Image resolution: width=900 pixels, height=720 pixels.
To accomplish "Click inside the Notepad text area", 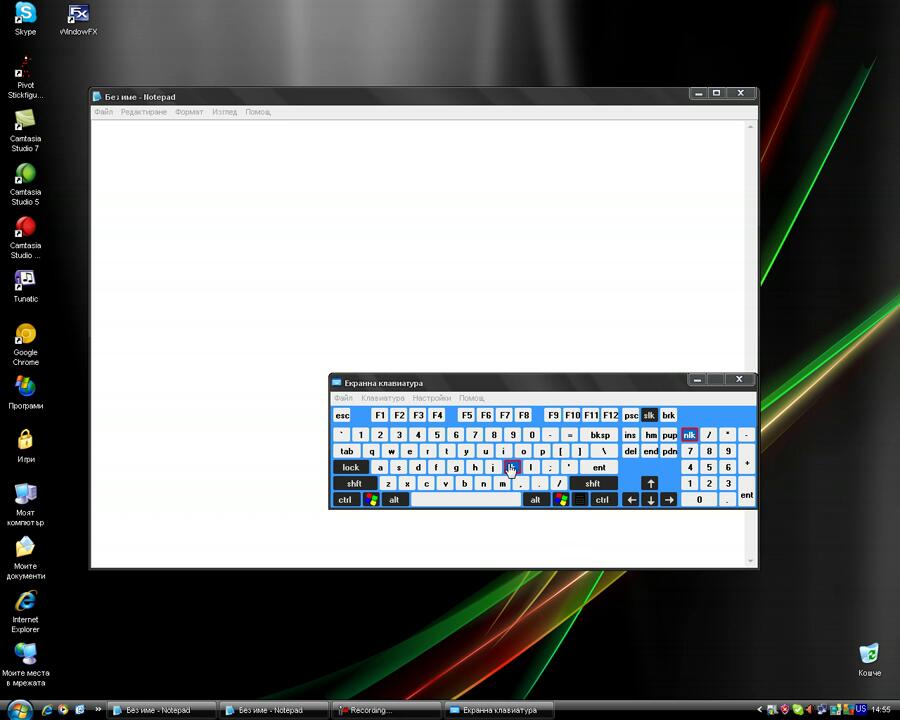I will coord(250,250).
